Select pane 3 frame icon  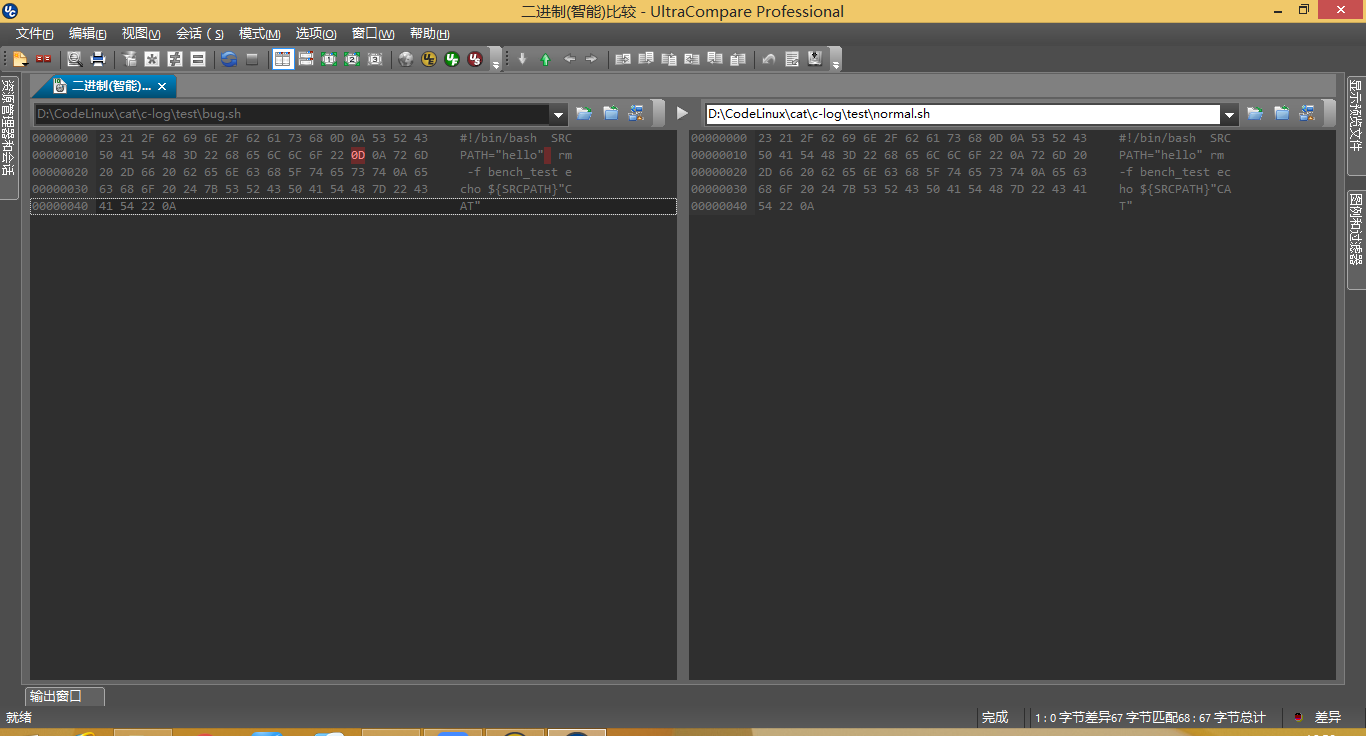375,59
